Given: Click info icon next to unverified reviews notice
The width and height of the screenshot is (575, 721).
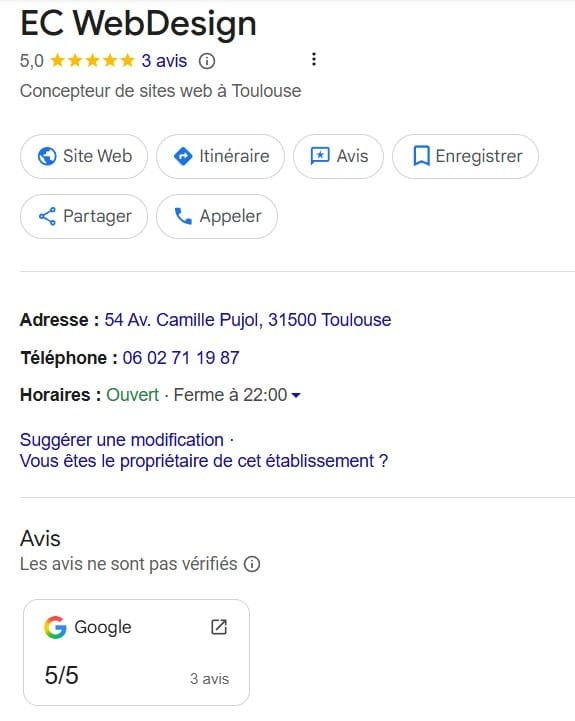Looking at the screenshot, I should pyautogui.click(x=252, y=564).
